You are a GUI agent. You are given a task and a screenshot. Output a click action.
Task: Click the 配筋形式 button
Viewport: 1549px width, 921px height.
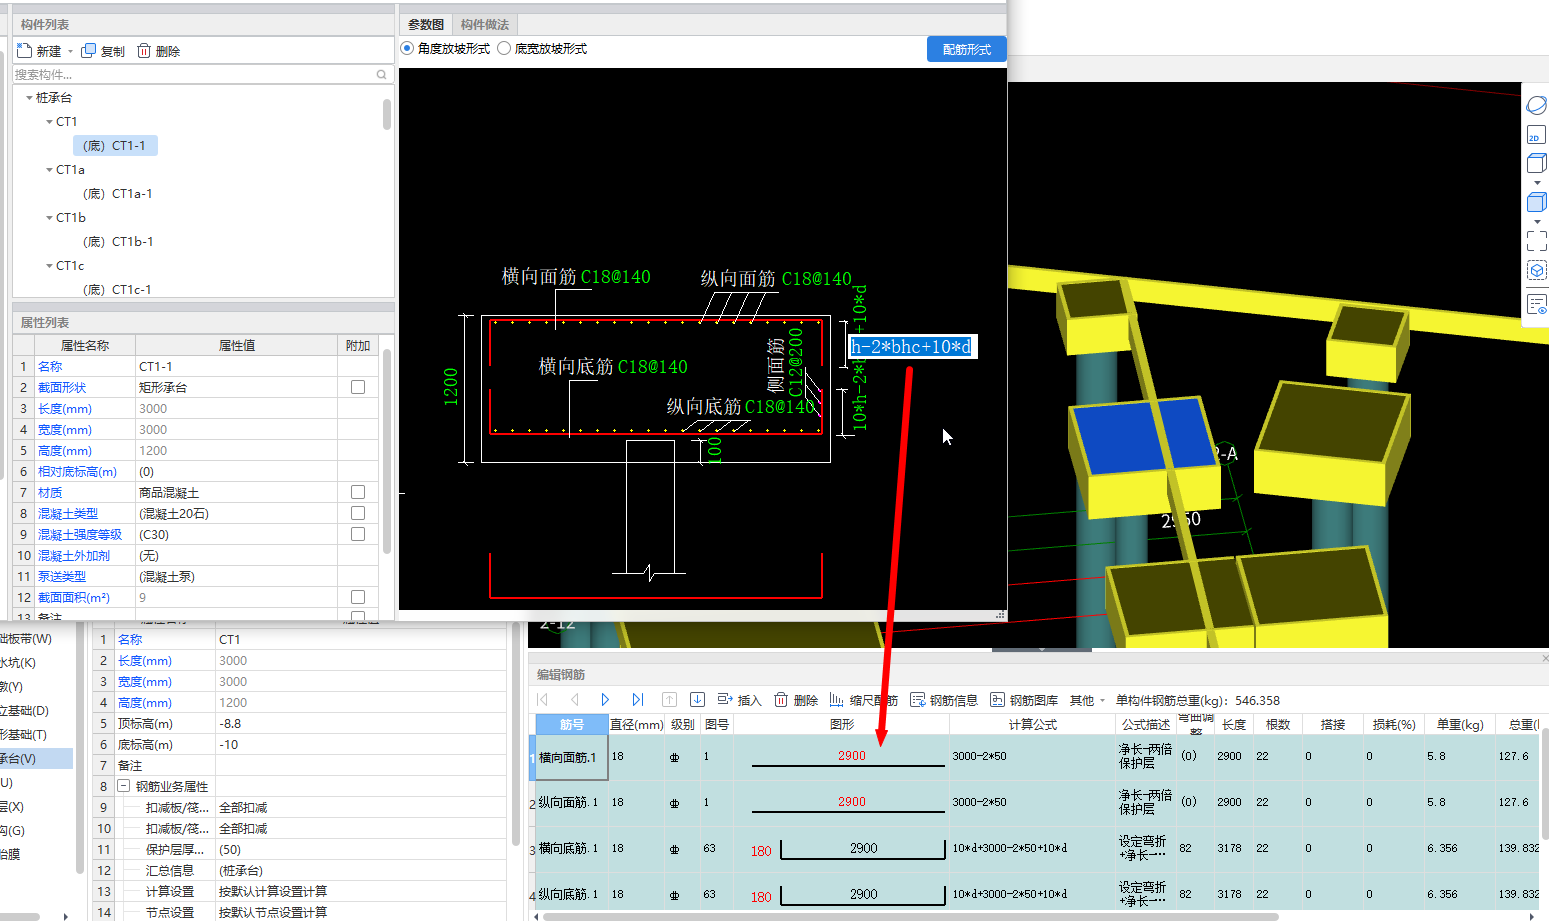pos(967,49)
